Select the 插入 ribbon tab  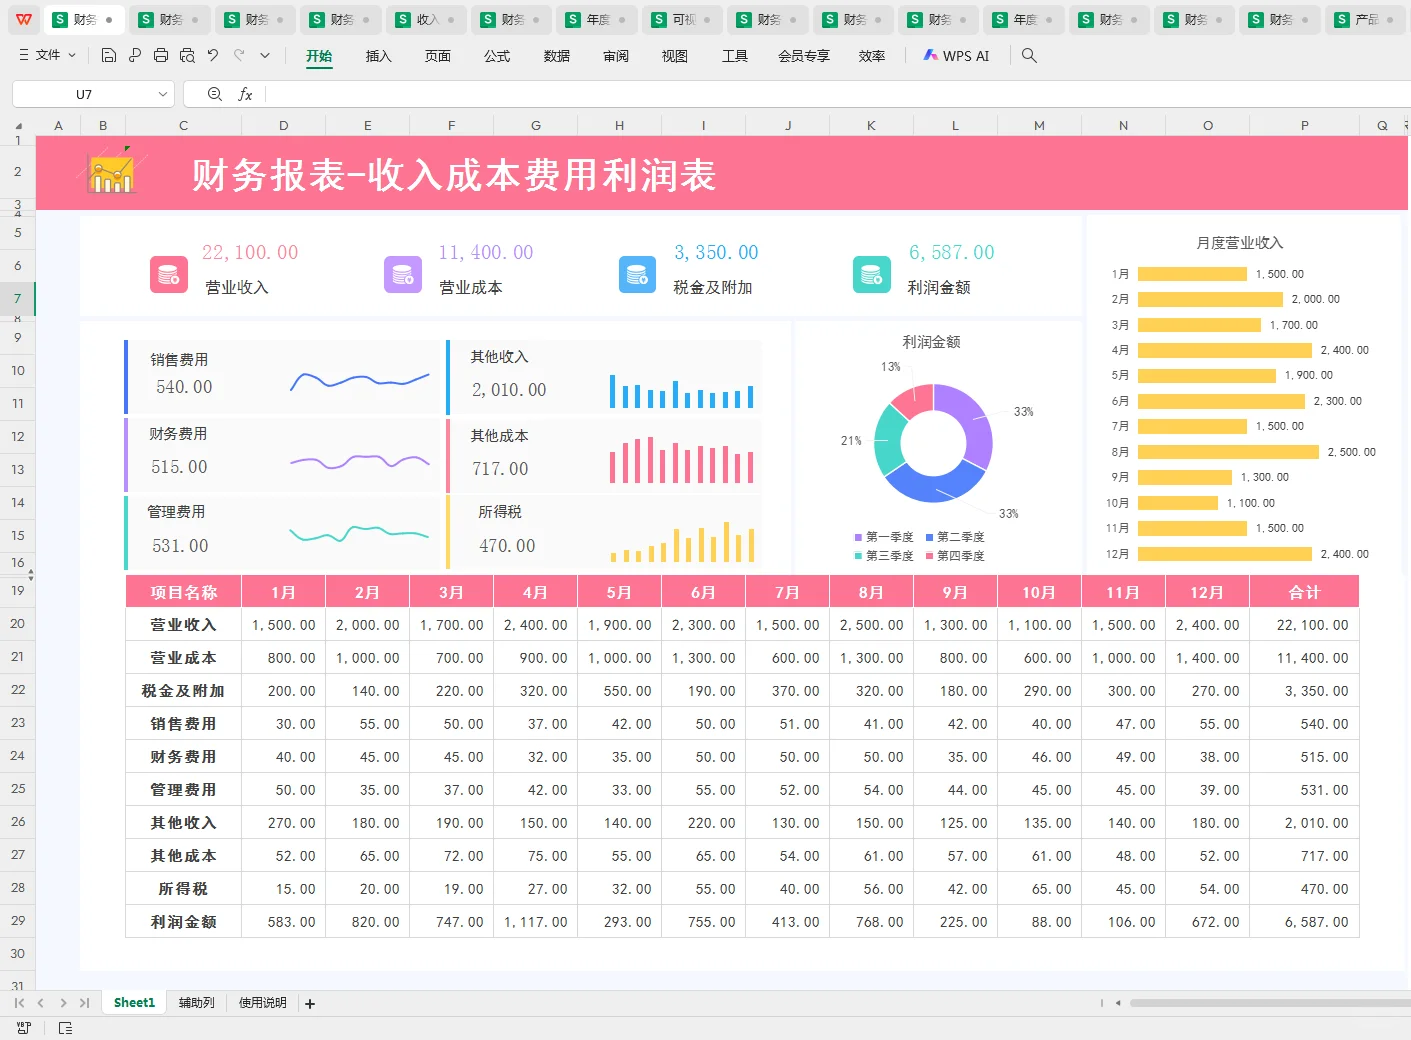click(x=378, y=56)
